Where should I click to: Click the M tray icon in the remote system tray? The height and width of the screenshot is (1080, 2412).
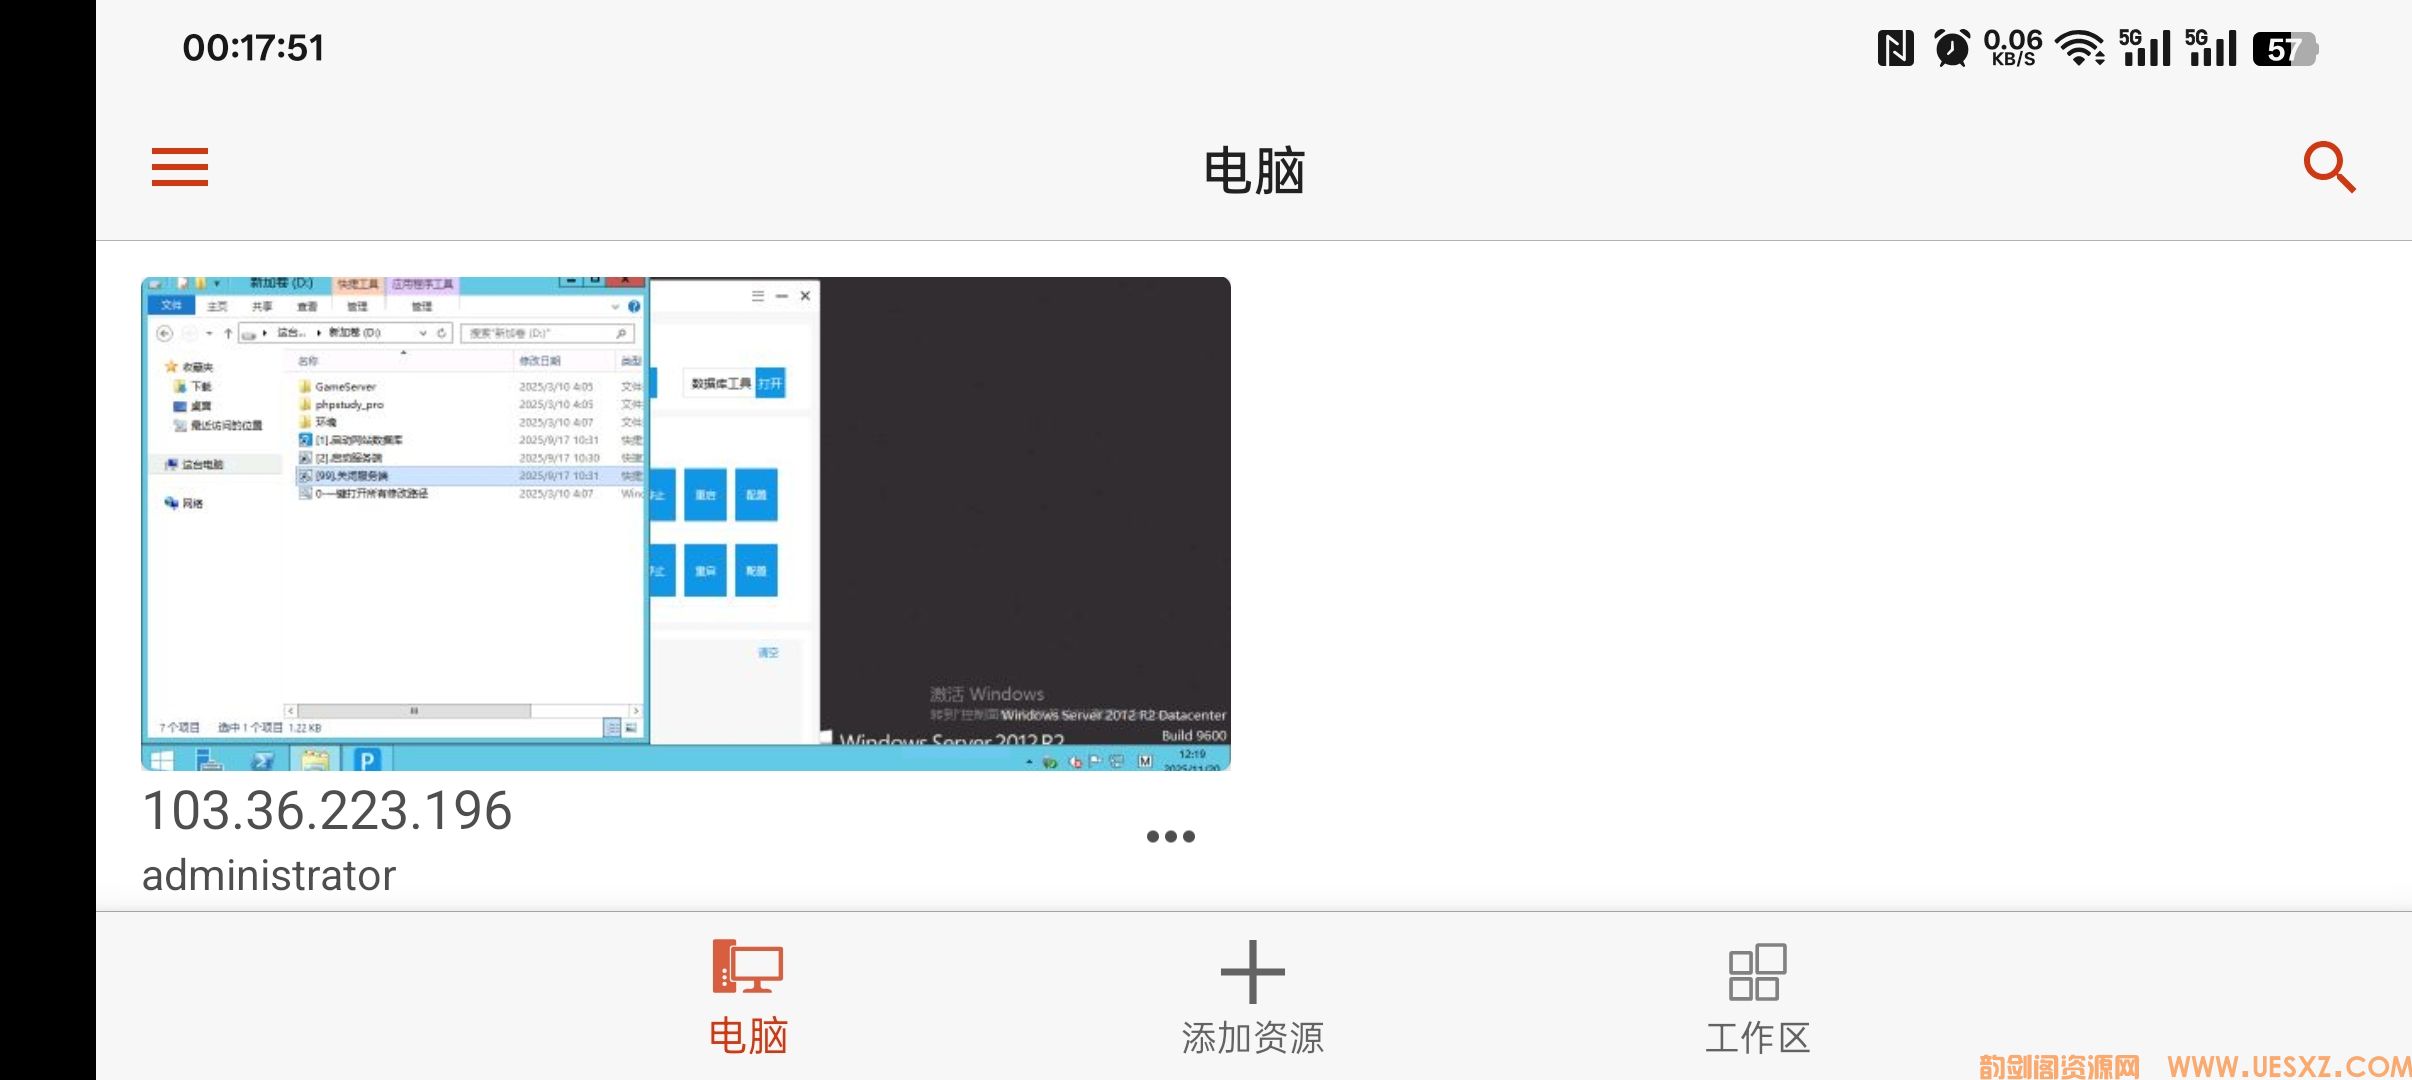1145,762
